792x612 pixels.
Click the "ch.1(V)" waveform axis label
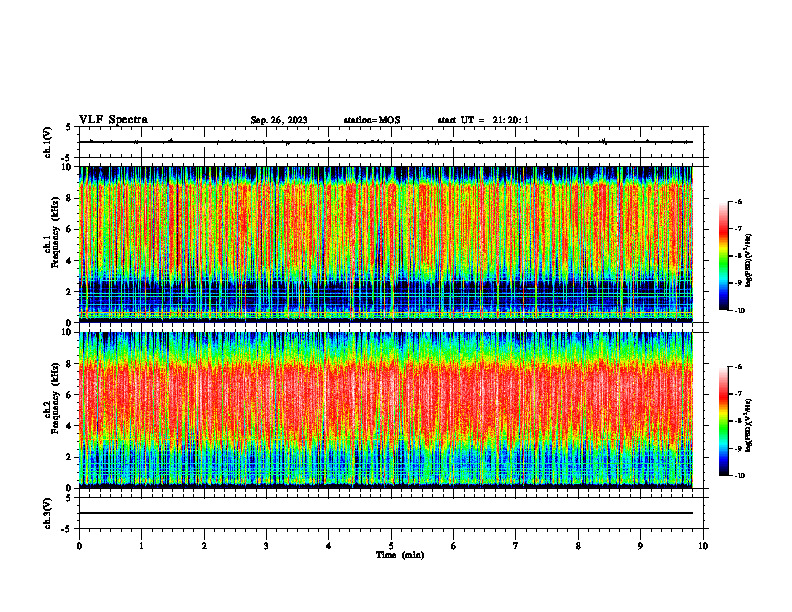click(x=47, y=142)
